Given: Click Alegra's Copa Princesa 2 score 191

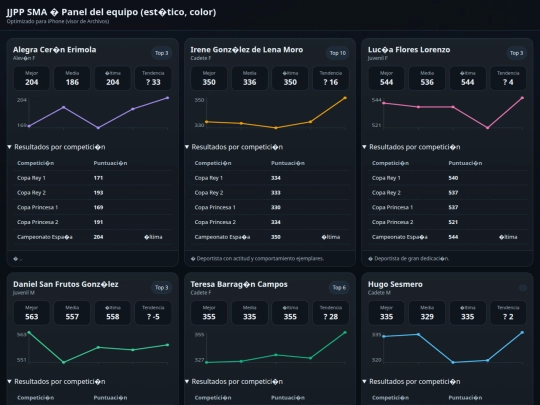Looking at the screenshot, I should (98, 222).
